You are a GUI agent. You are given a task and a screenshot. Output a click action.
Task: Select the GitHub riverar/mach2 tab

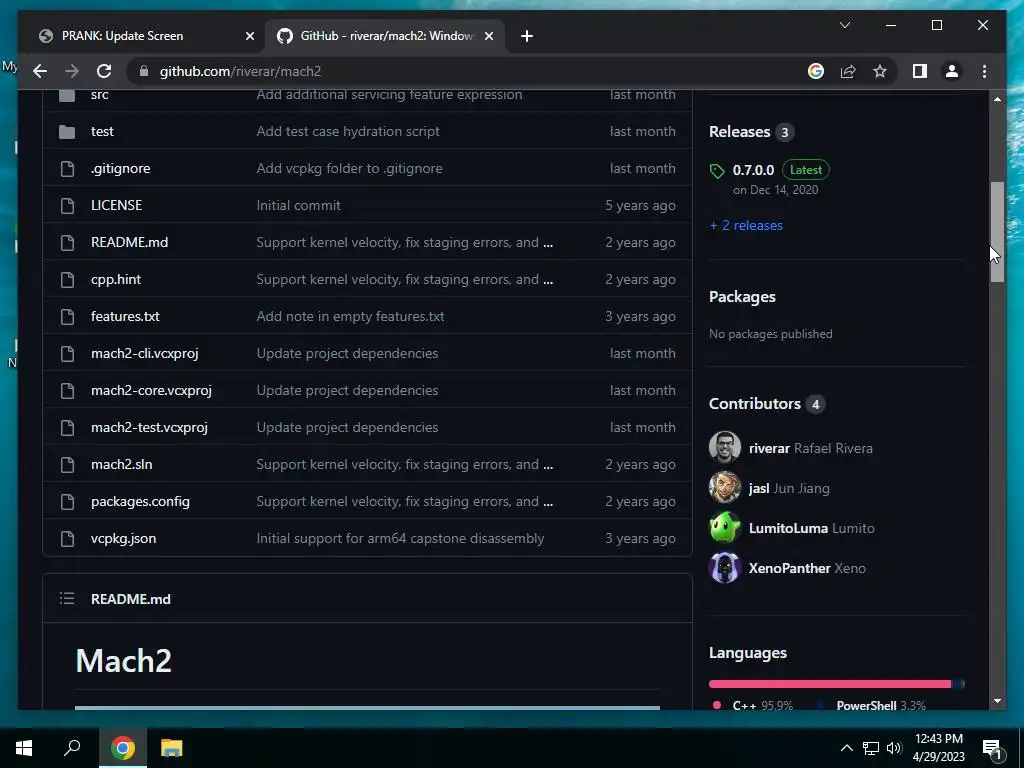click(387, 36)
